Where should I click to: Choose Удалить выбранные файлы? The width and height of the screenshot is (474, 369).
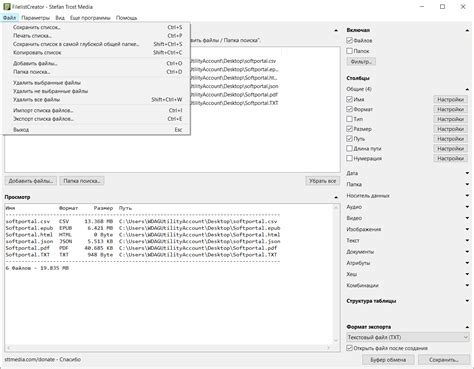[x=97, y=83]
